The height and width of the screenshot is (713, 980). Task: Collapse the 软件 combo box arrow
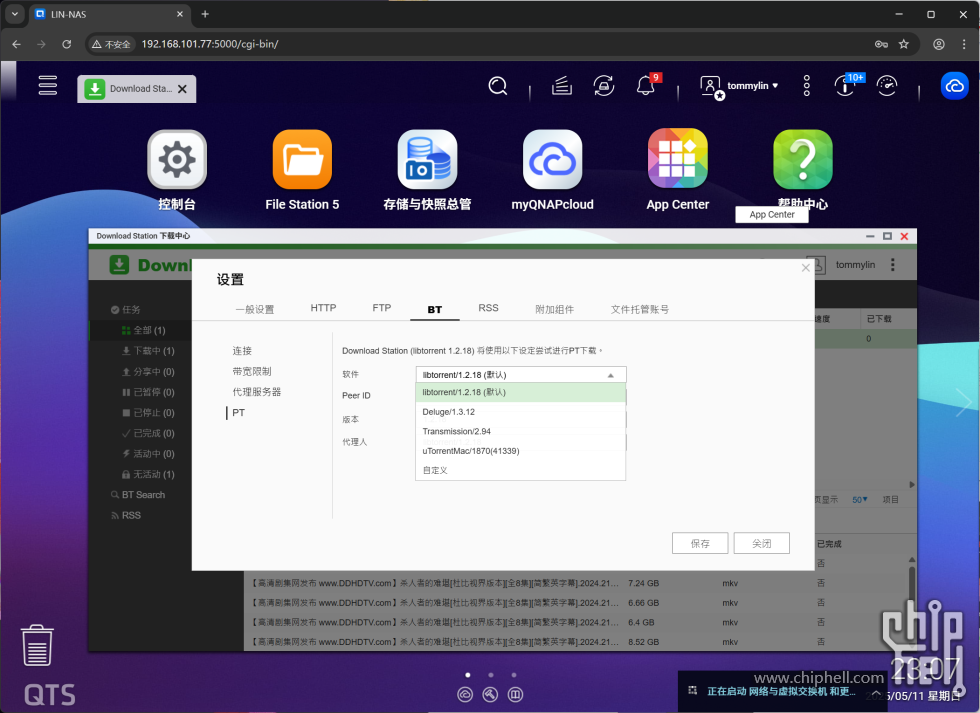pos(611,375)
